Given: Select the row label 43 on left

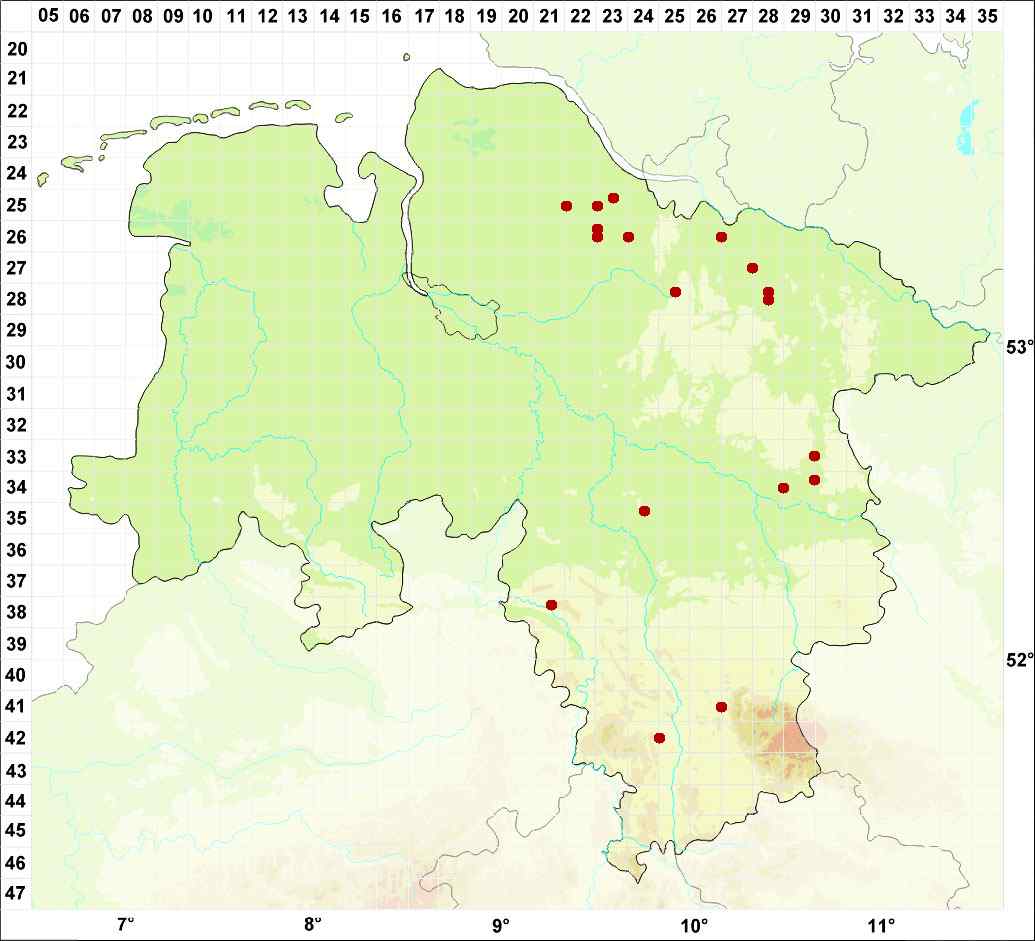Looking at the screenshot, I should [x=17, y=770].
